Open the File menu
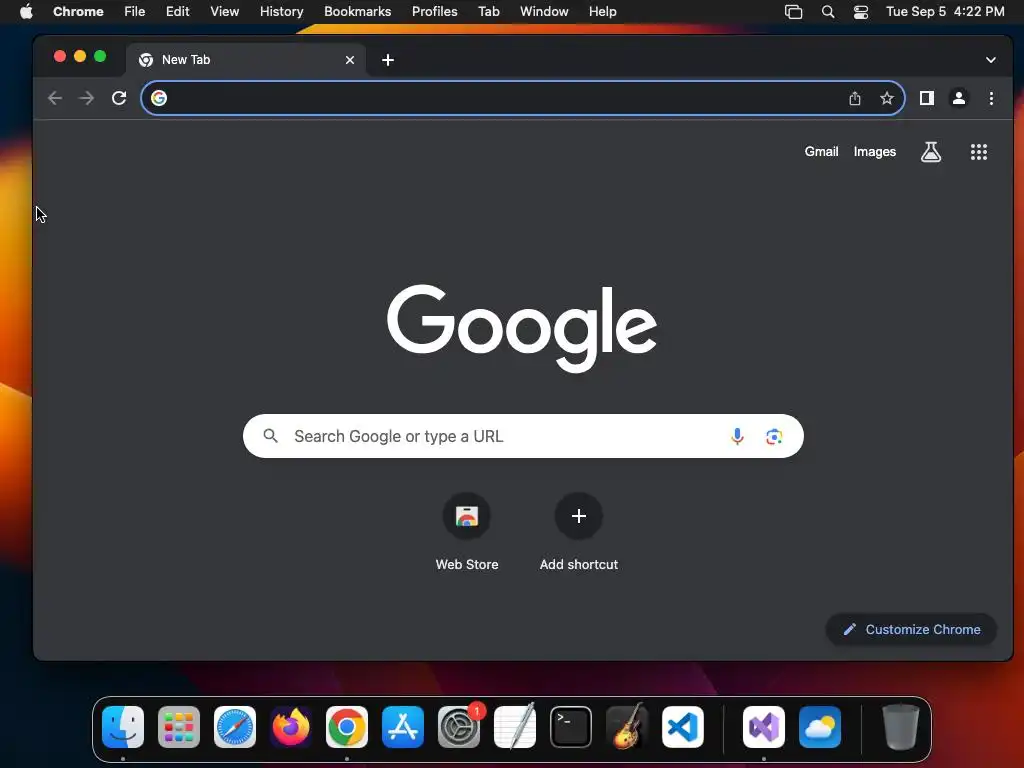This screenshot has width=1024, height=768. 135,11
